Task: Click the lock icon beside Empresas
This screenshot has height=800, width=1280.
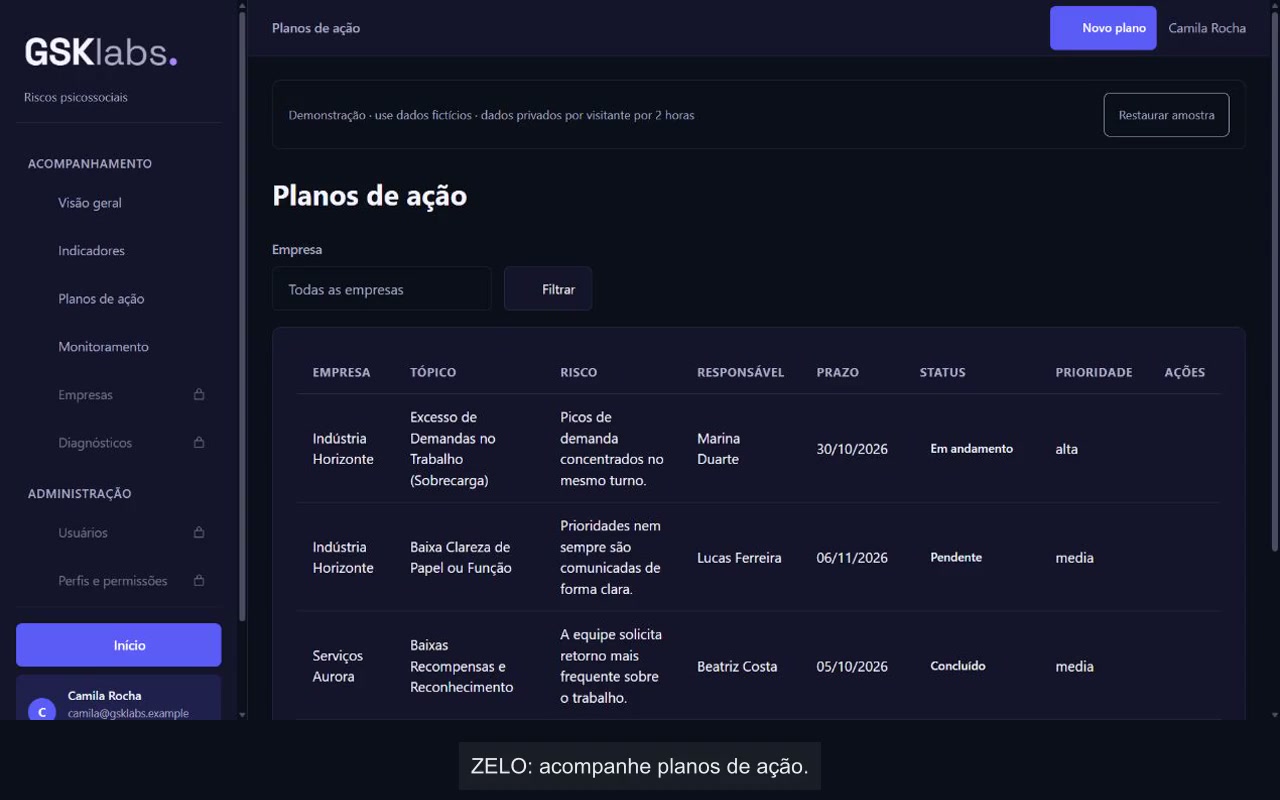Action: (199, 395)
